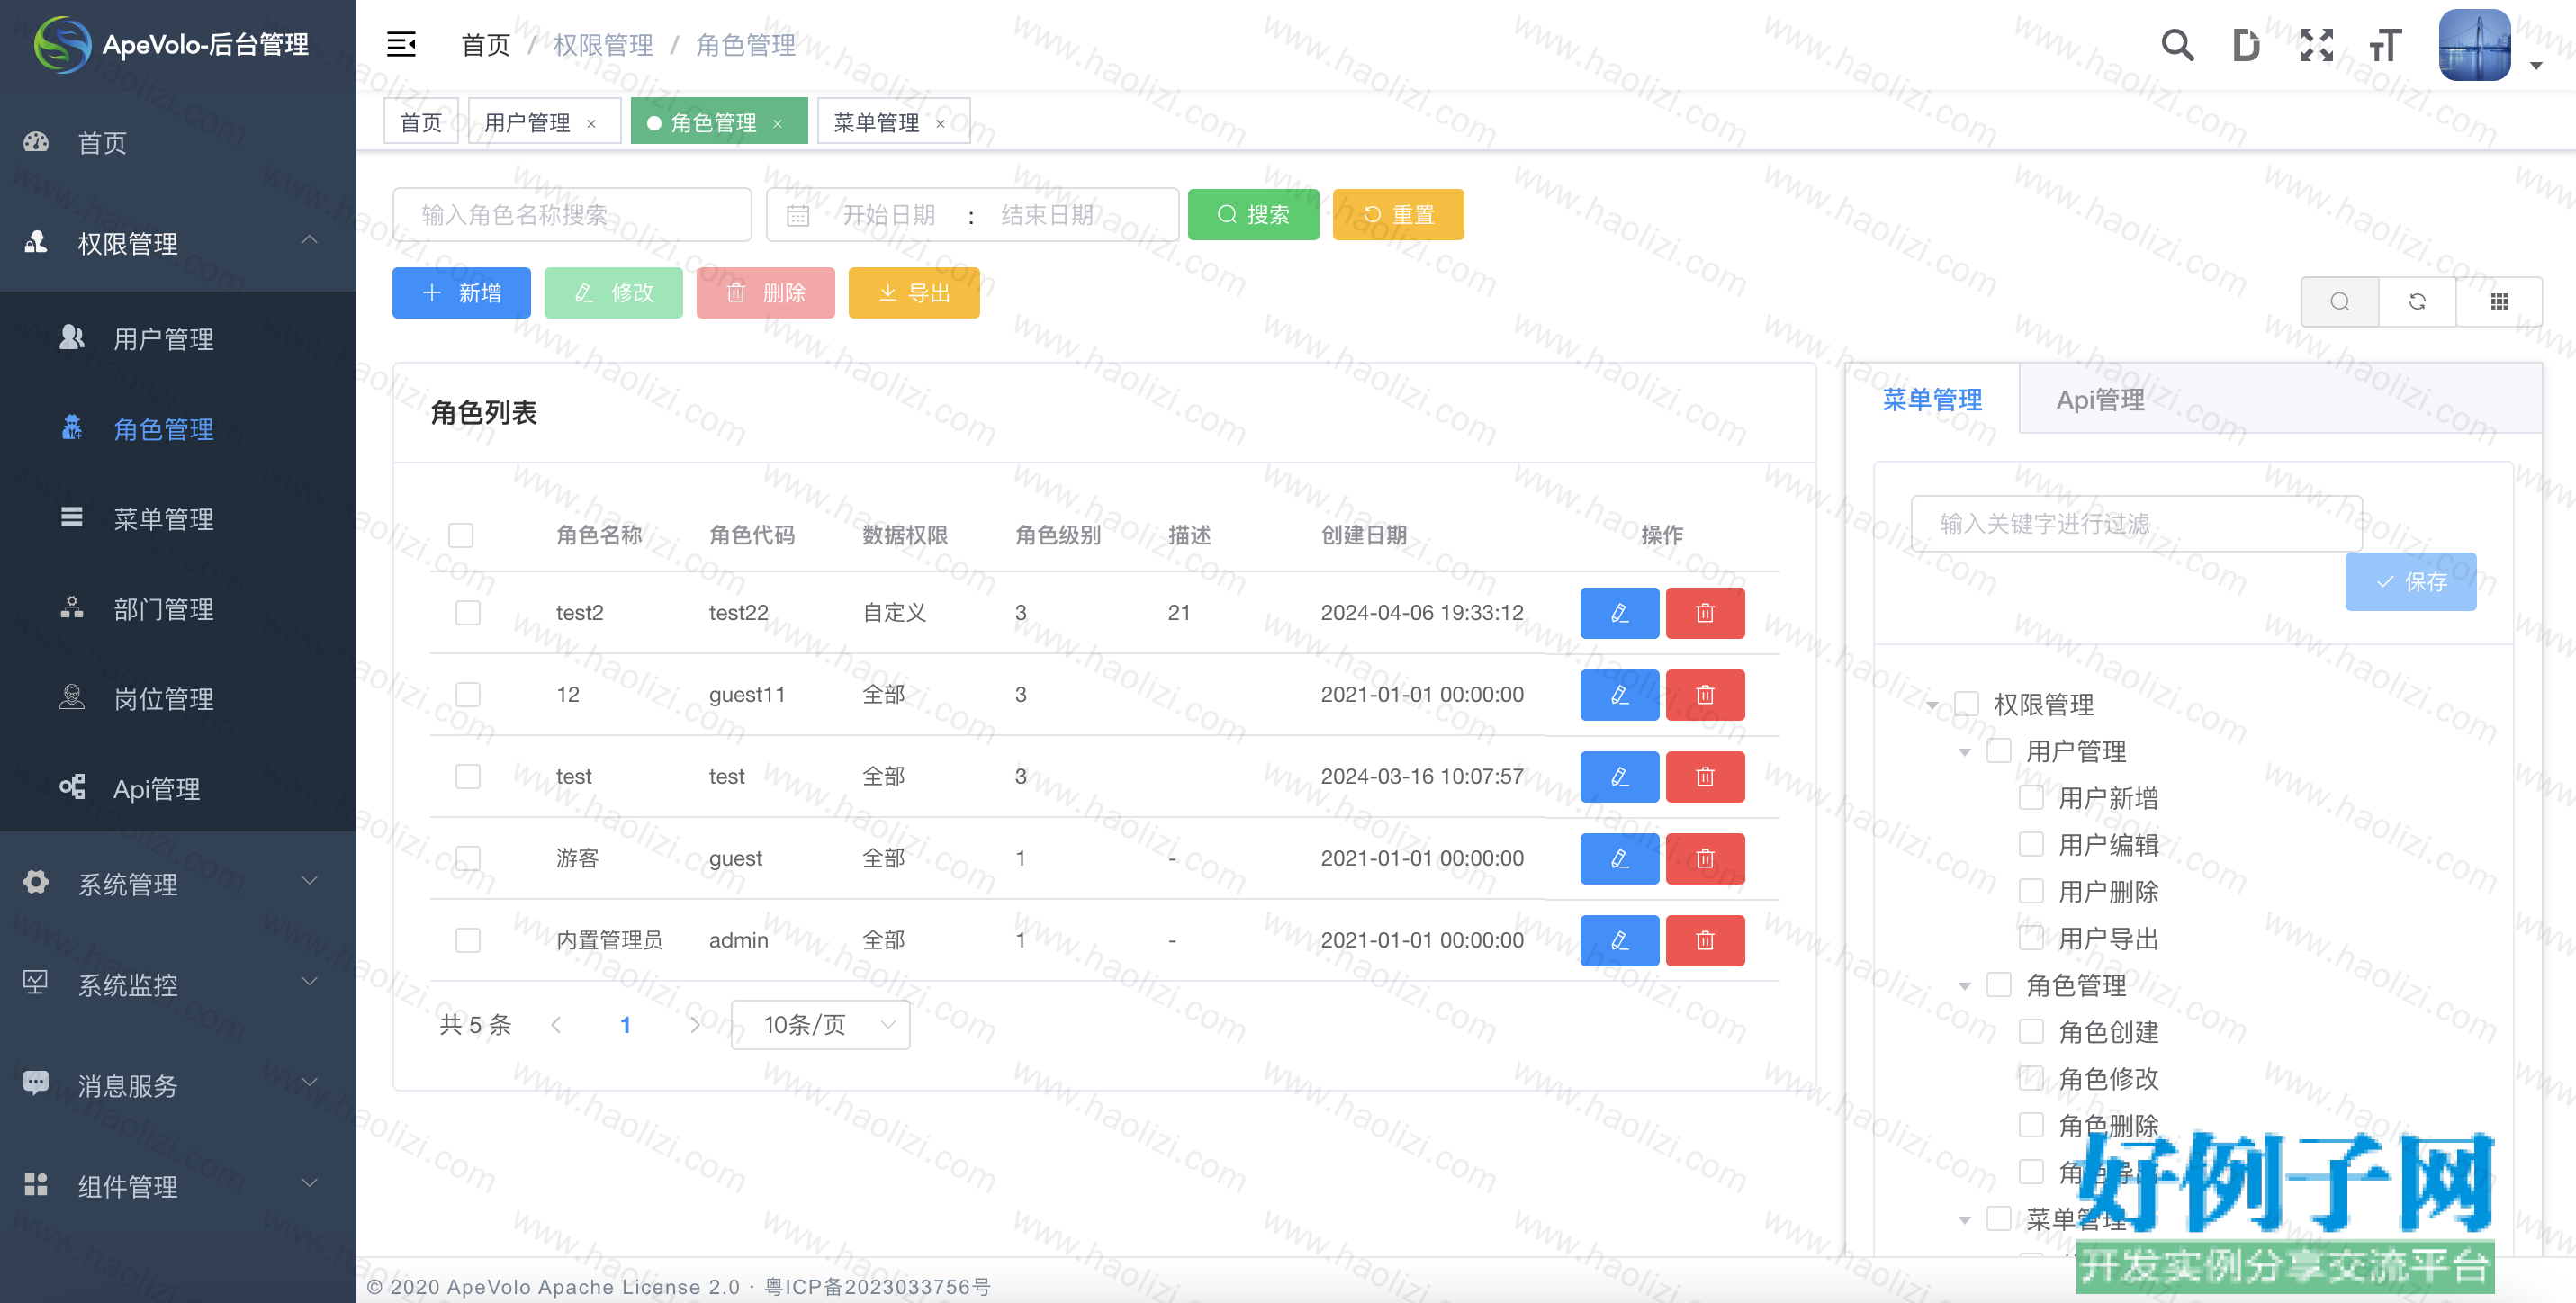Collapse the 角色管理 tree node arrow
This screenshot has height=1303, width=2576.
pos(1964,986)
